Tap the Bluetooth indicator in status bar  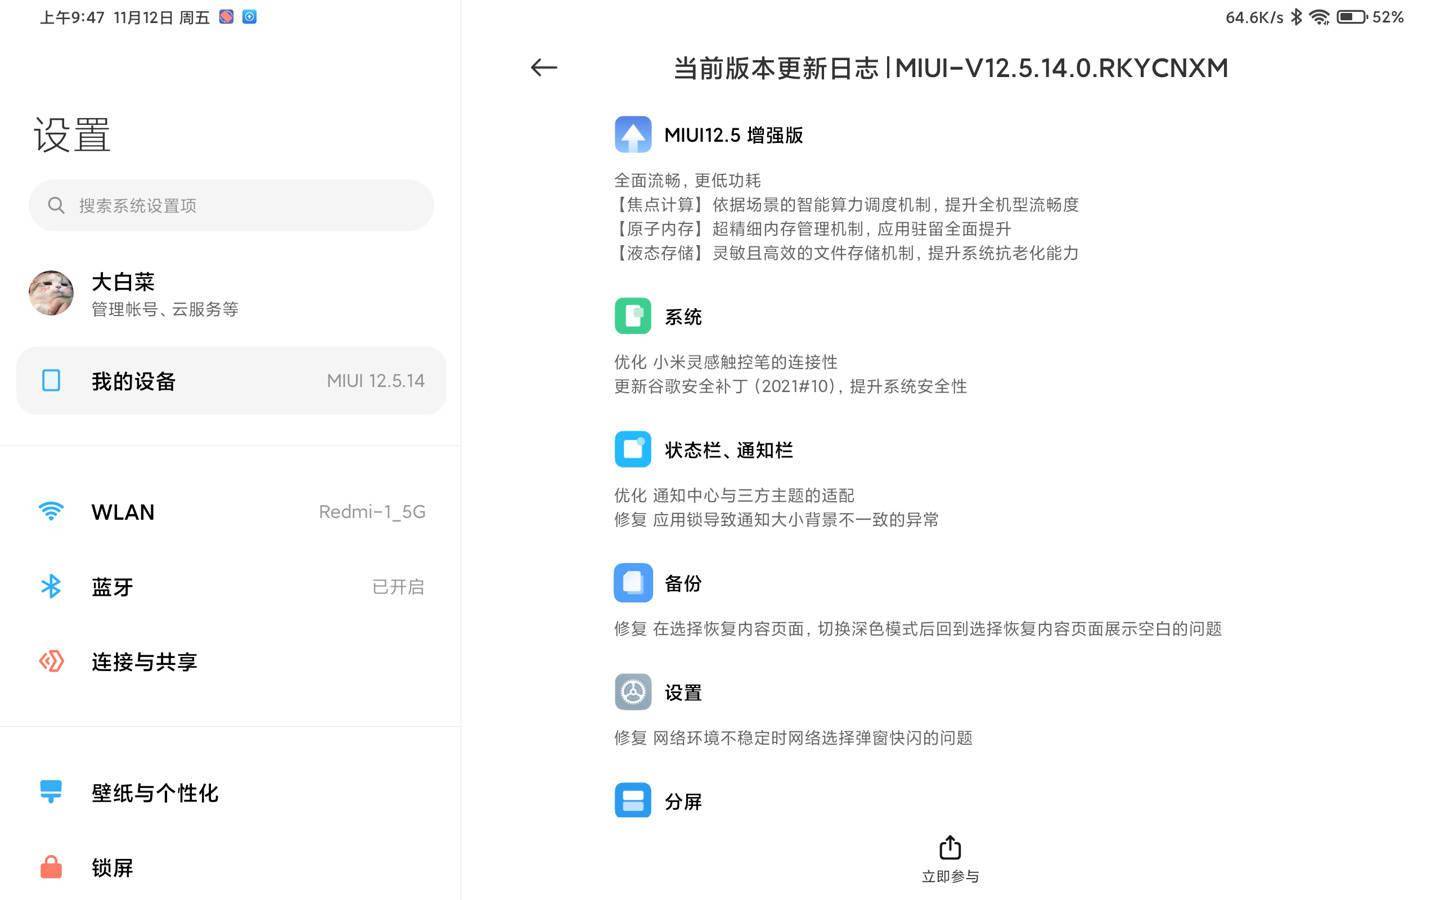tap(1296, 17)
